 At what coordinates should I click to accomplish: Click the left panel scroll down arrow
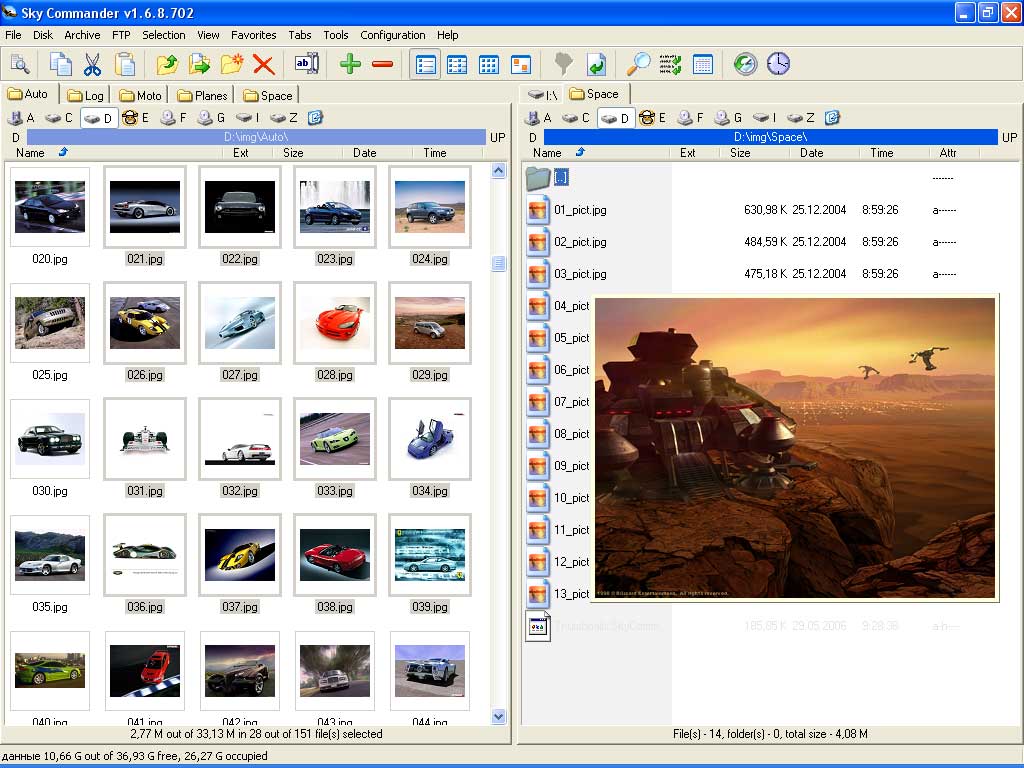click(499, 716)
